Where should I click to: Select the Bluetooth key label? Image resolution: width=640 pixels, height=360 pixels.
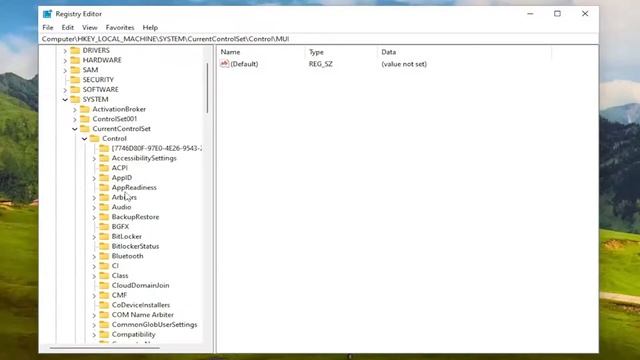tap(127, 256)
